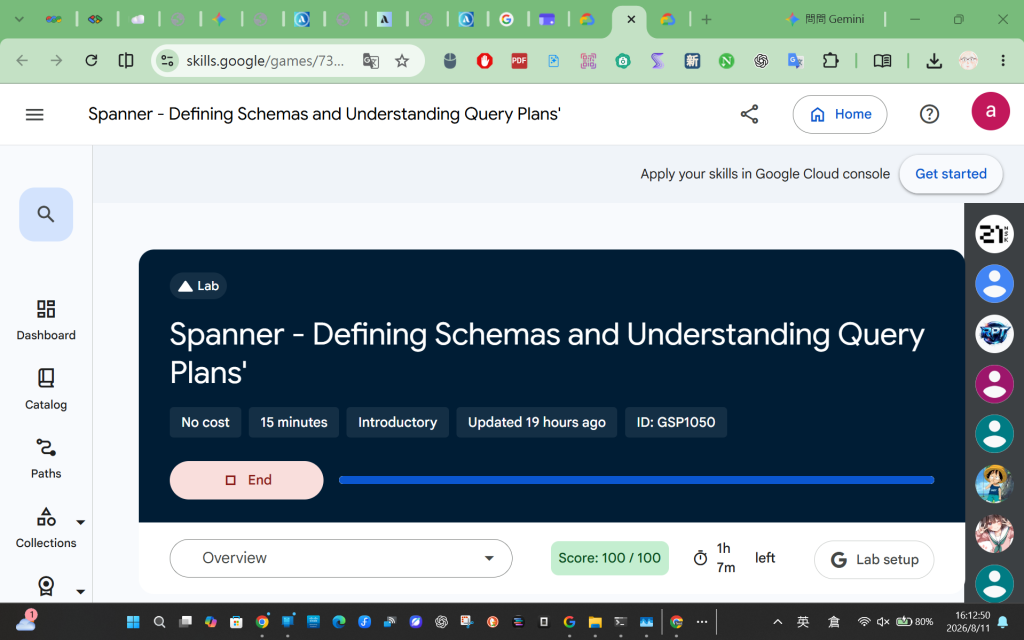The image size is (1024, 640).
Task: Open the hamburger navigation menu
Action: [x=35, y=115]
